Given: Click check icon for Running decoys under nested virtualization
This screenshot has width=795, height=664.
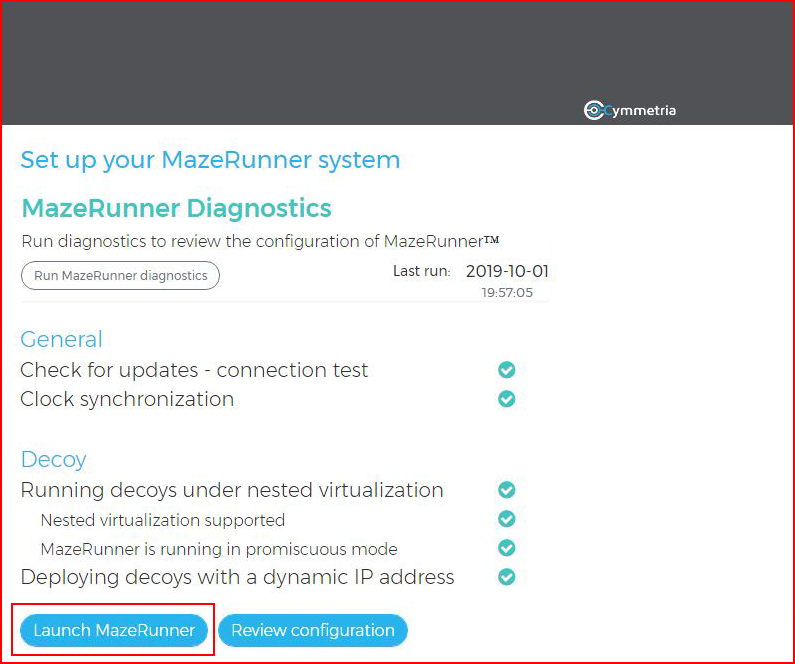Looking at the screenshot, I should click(x=507, y=490).
